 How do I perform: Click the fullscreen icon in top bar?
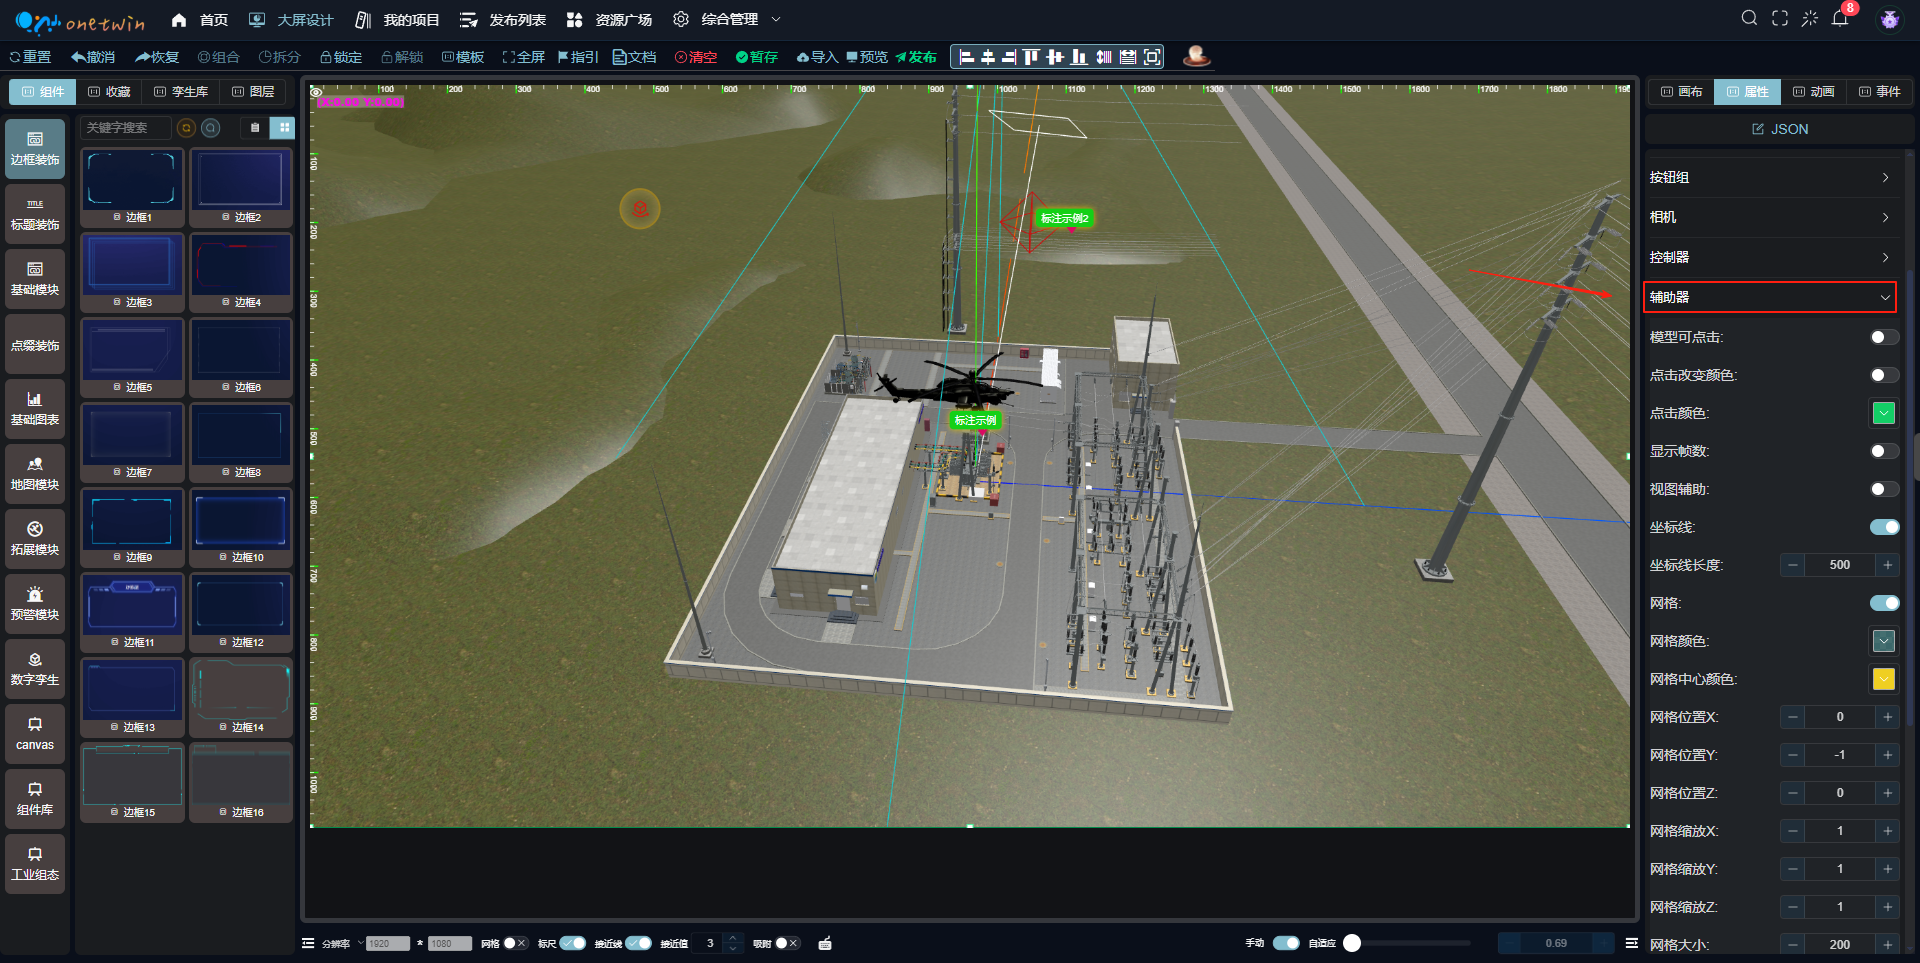(1779, 19)
